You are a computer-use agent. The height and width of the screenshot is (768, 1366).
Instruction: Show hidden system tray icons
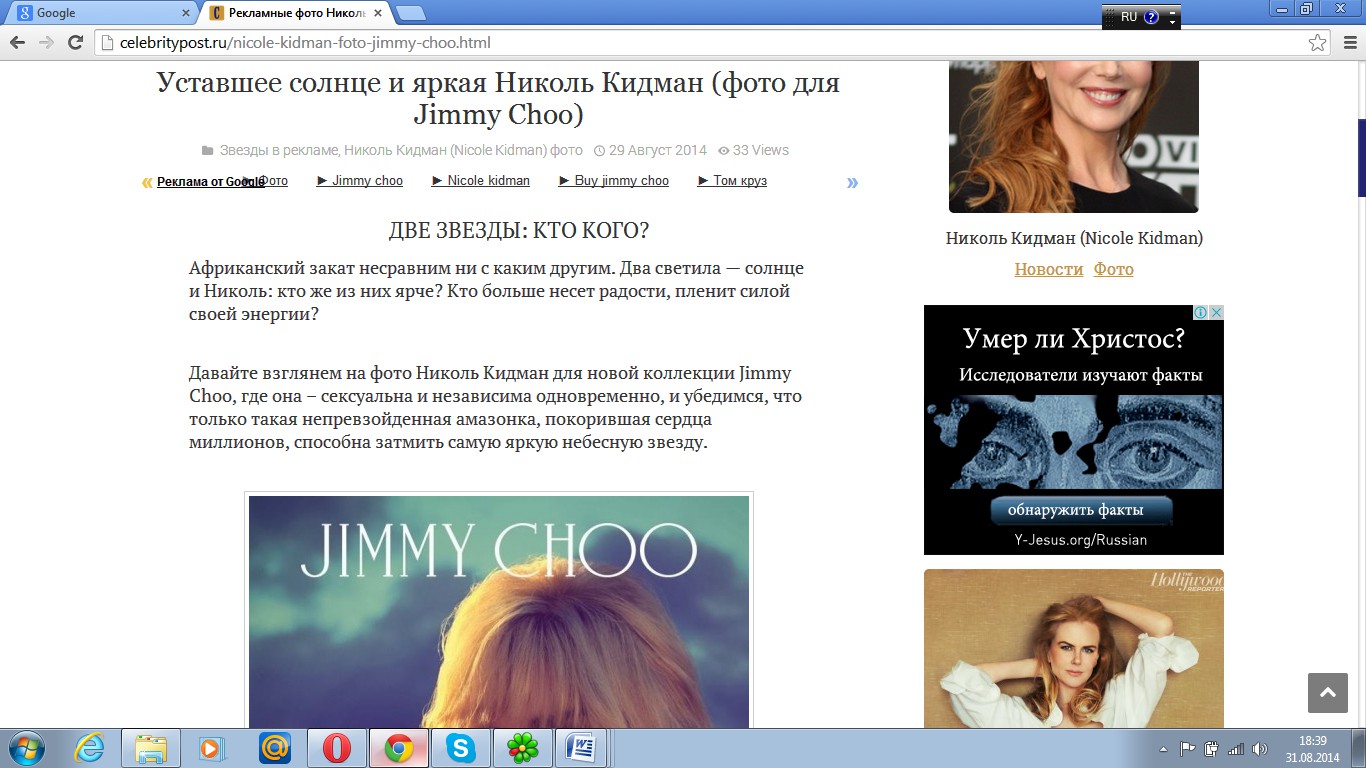[1163, 749]
